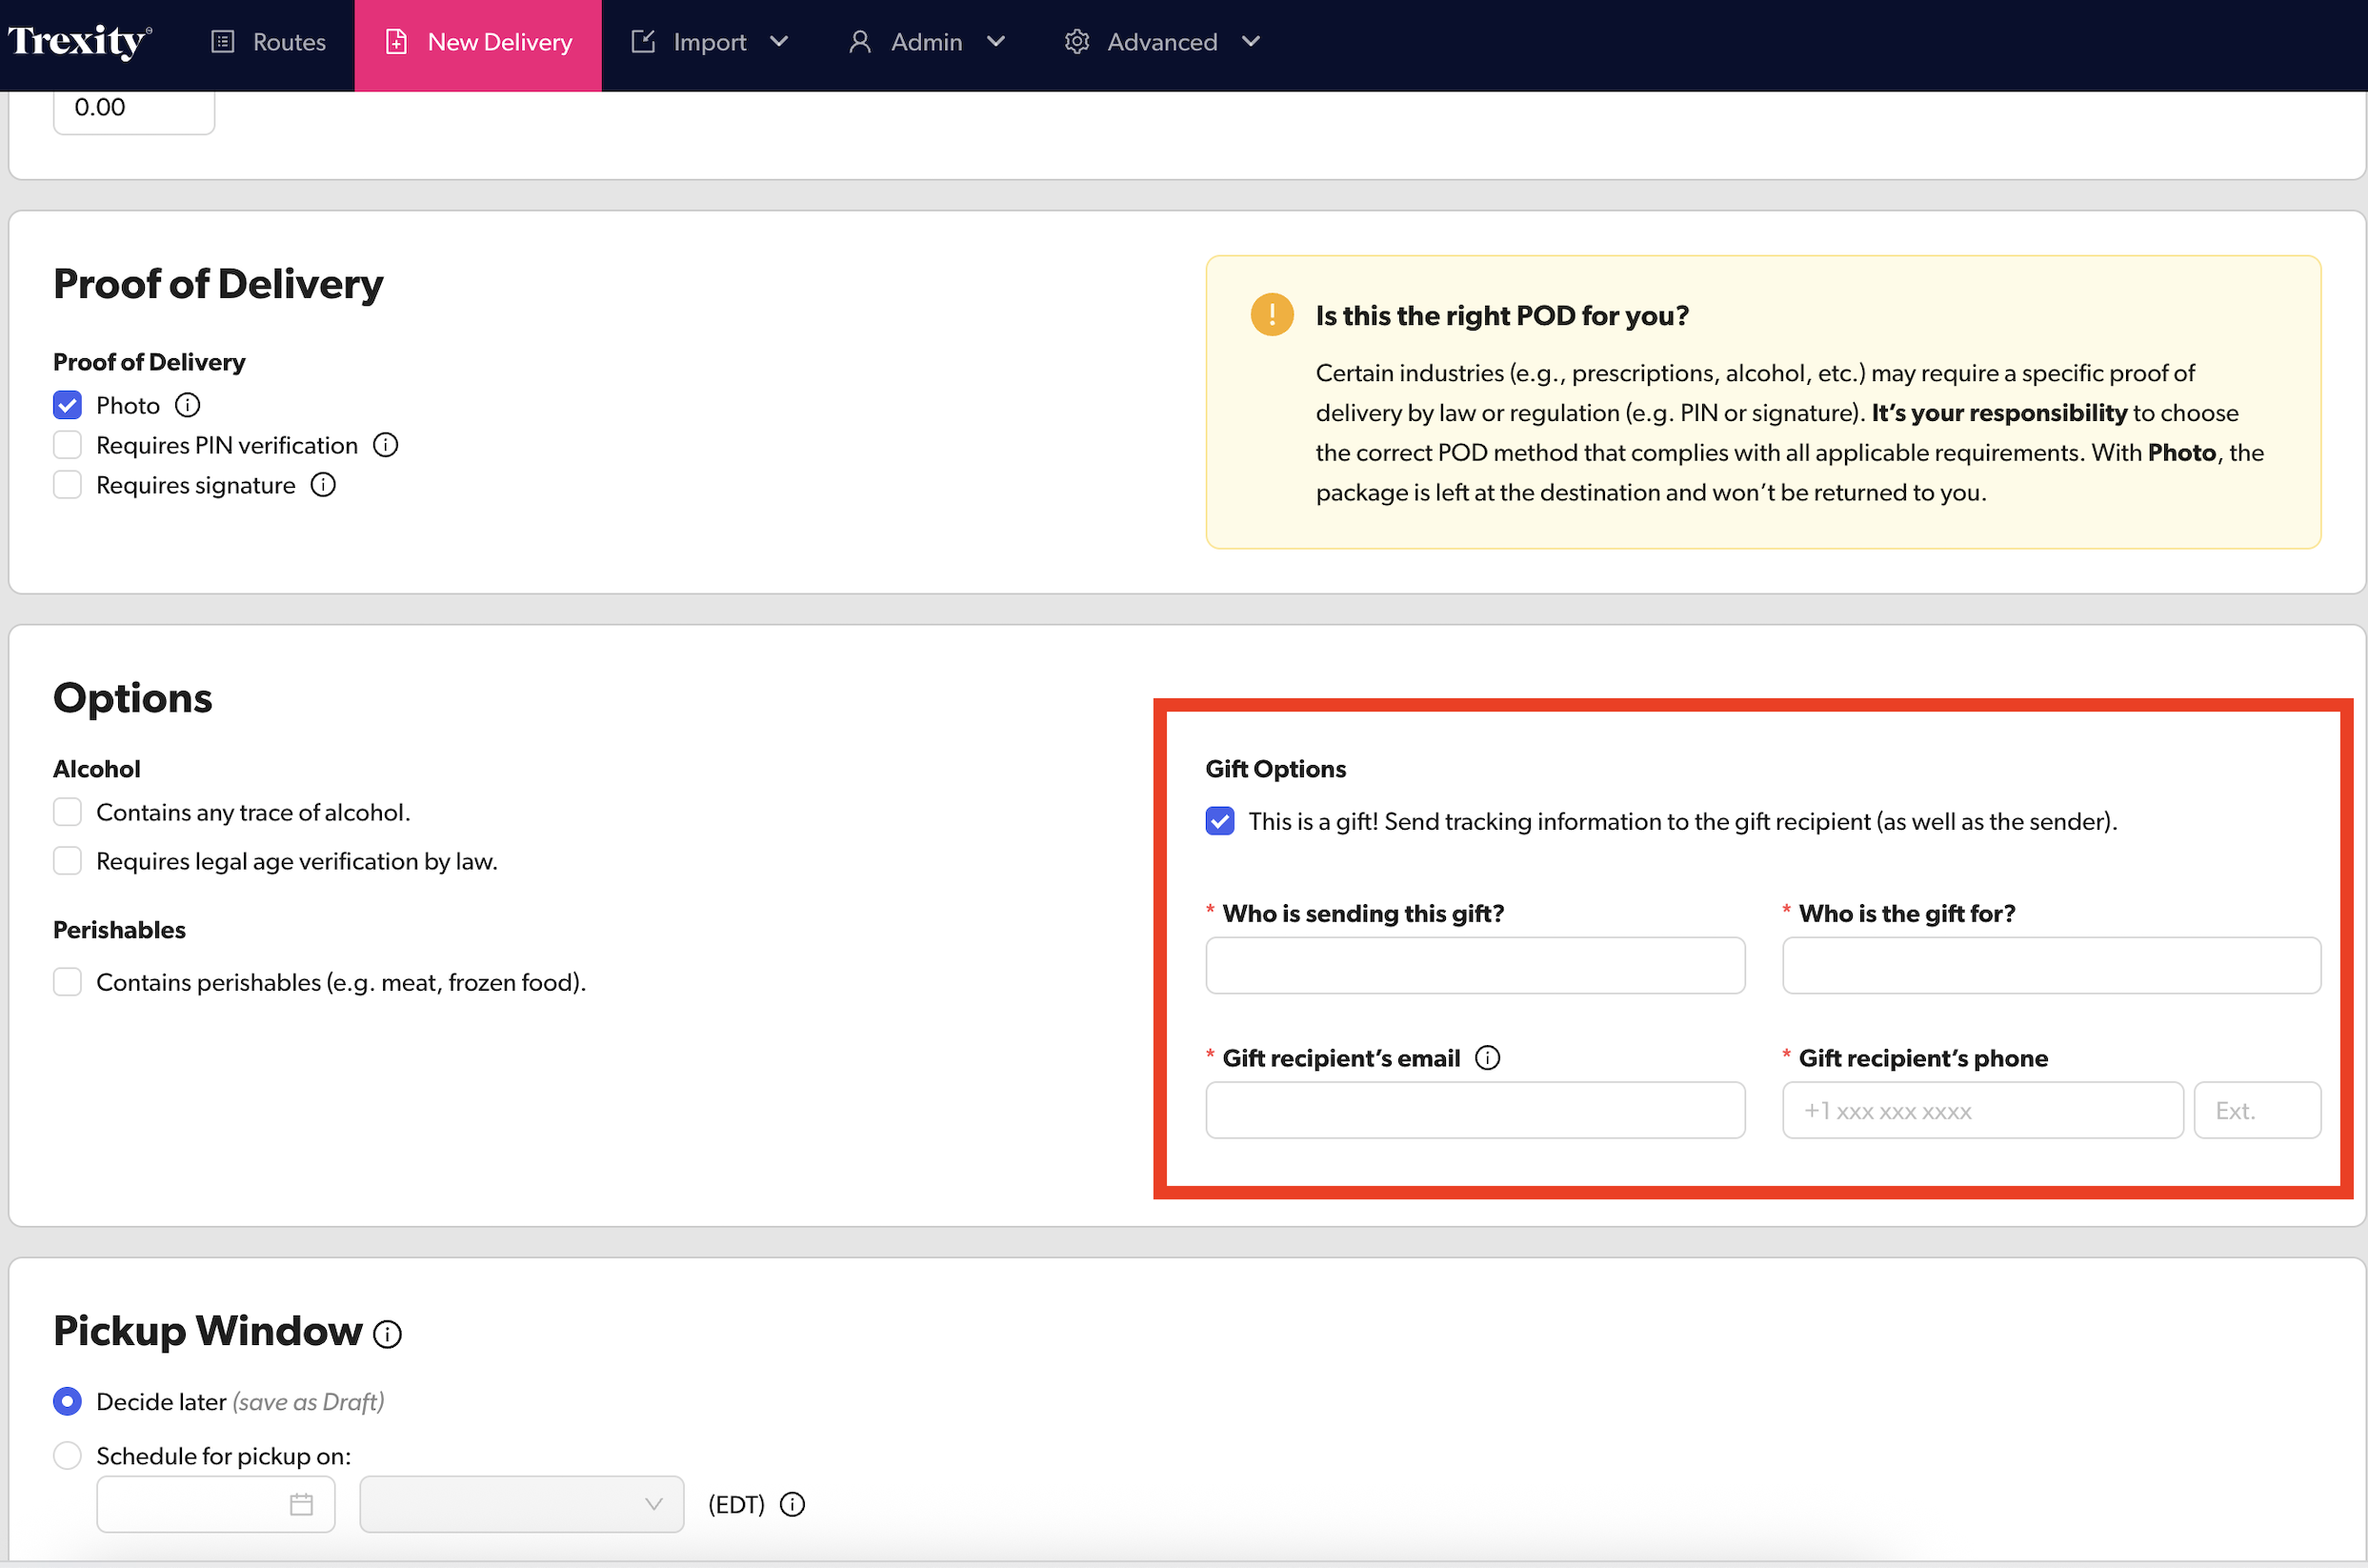Focus the Who is the gift for field
This screenshot has height=1568, width=2368.
[x=2051, y=965]
